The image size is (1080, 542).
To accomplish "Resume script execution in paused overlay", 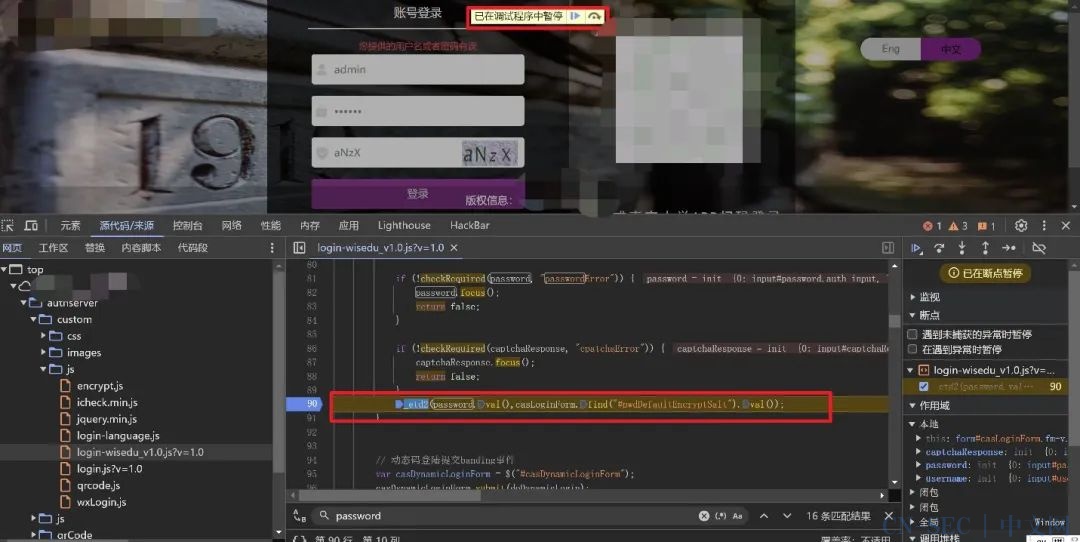I will click(575, 16).
